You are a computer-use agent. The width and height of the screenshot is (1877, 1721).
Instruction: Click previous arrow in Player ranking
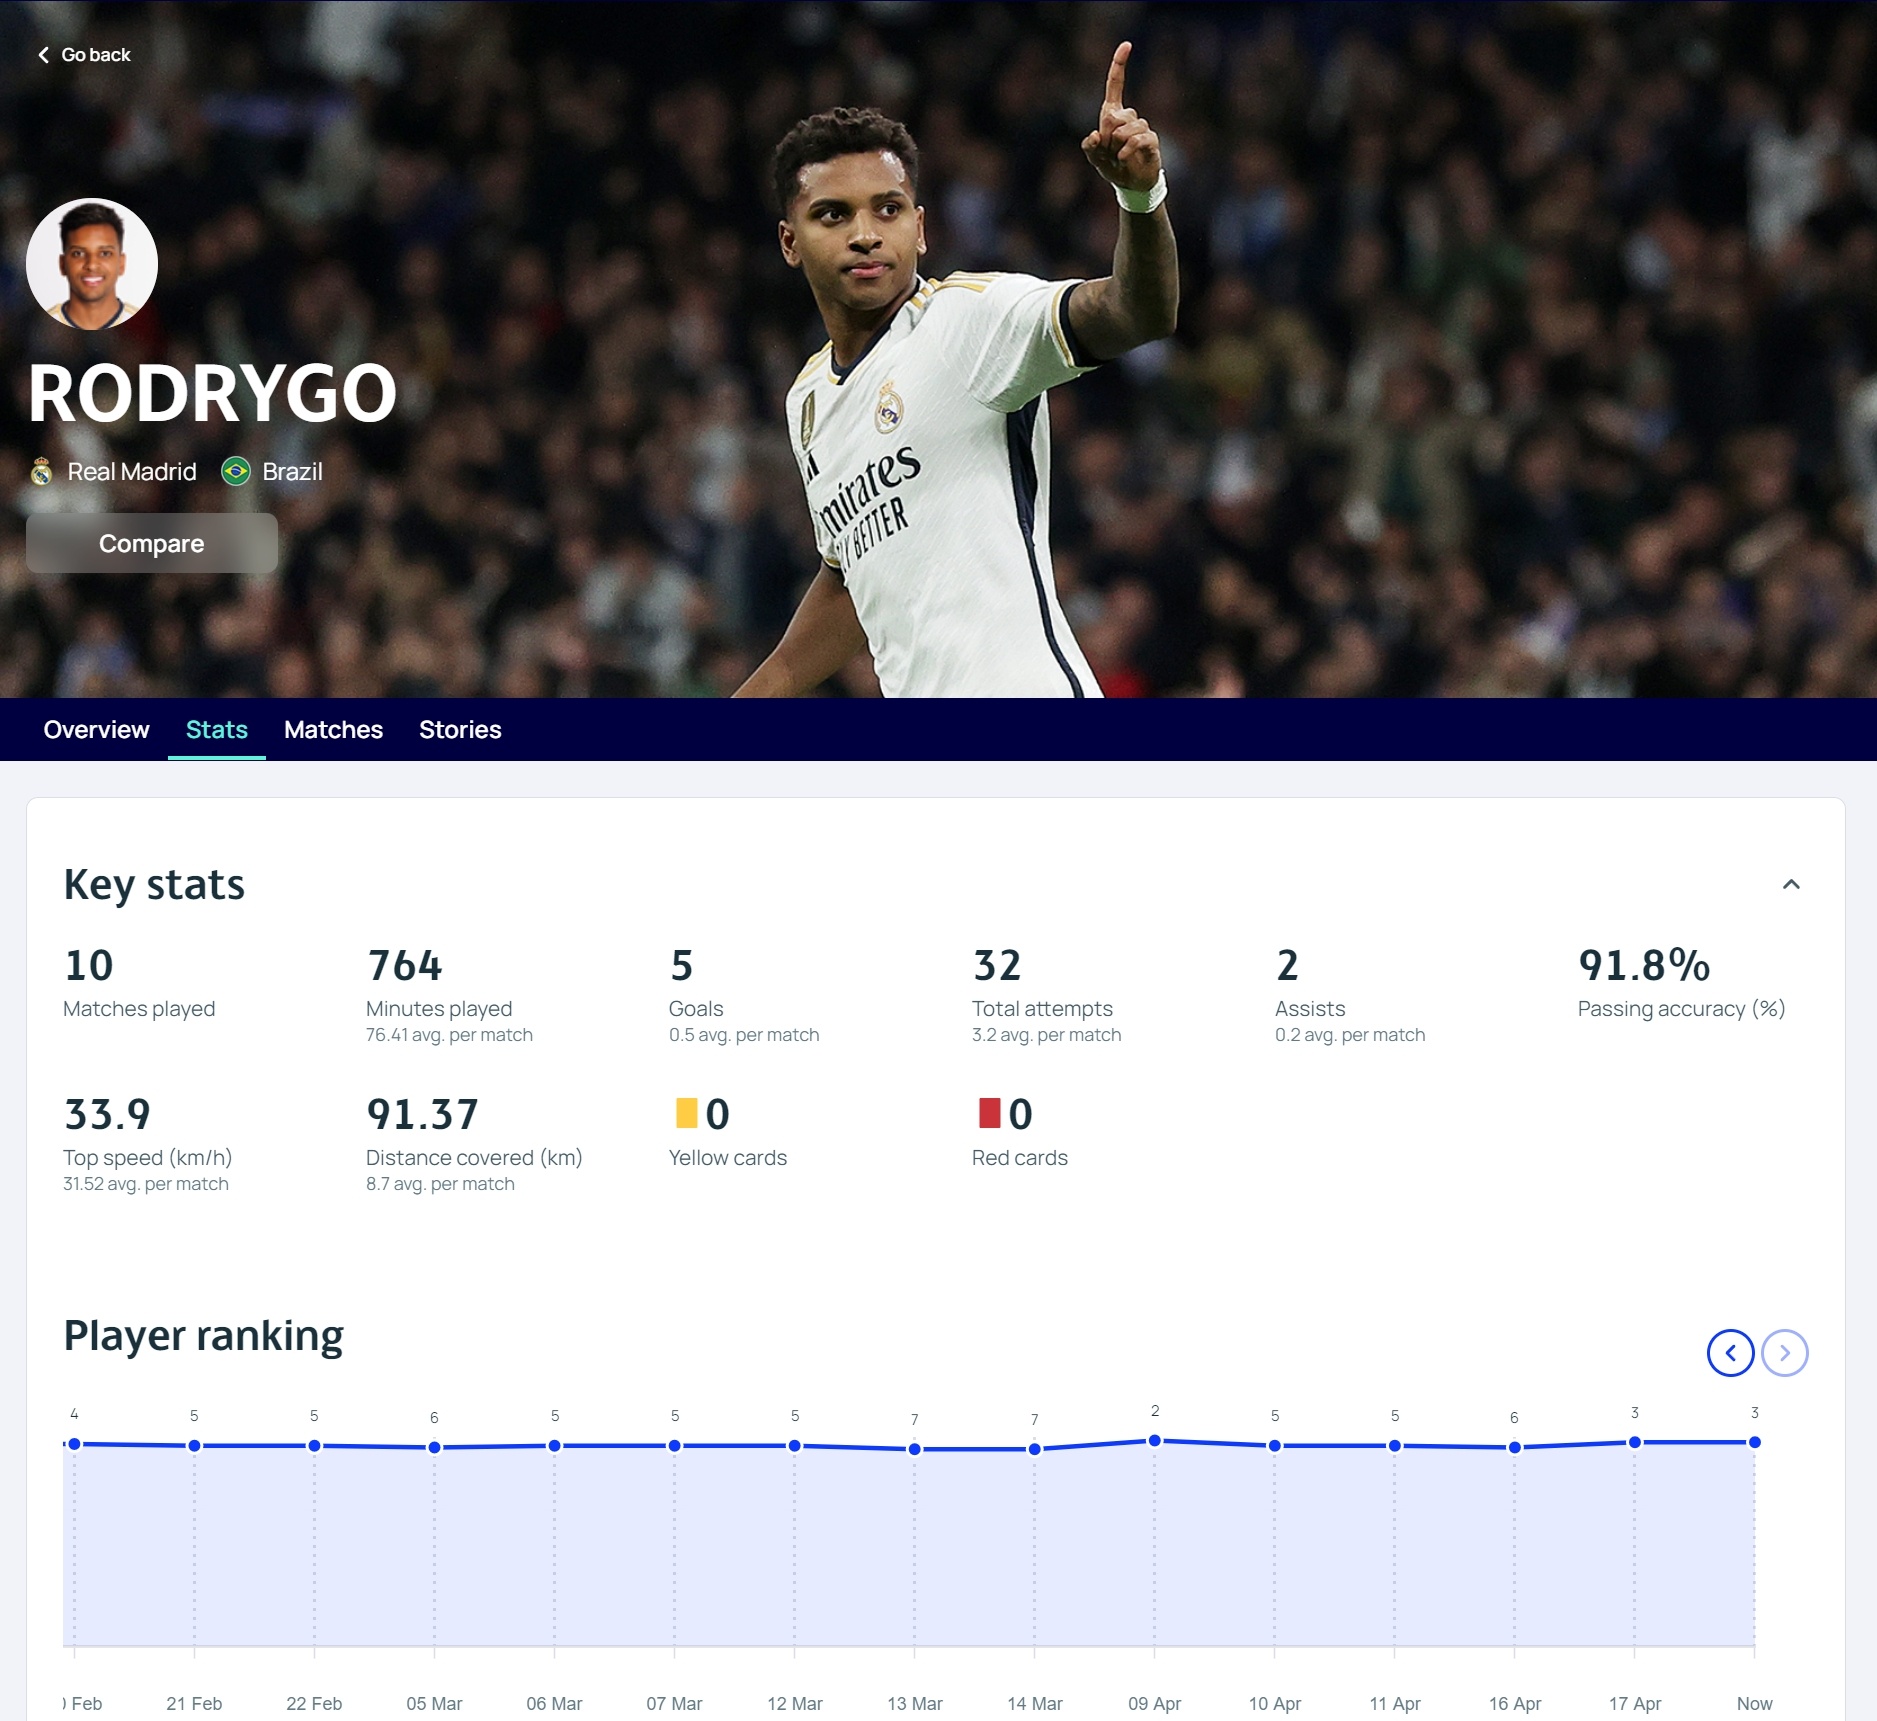point(1730,1353)
